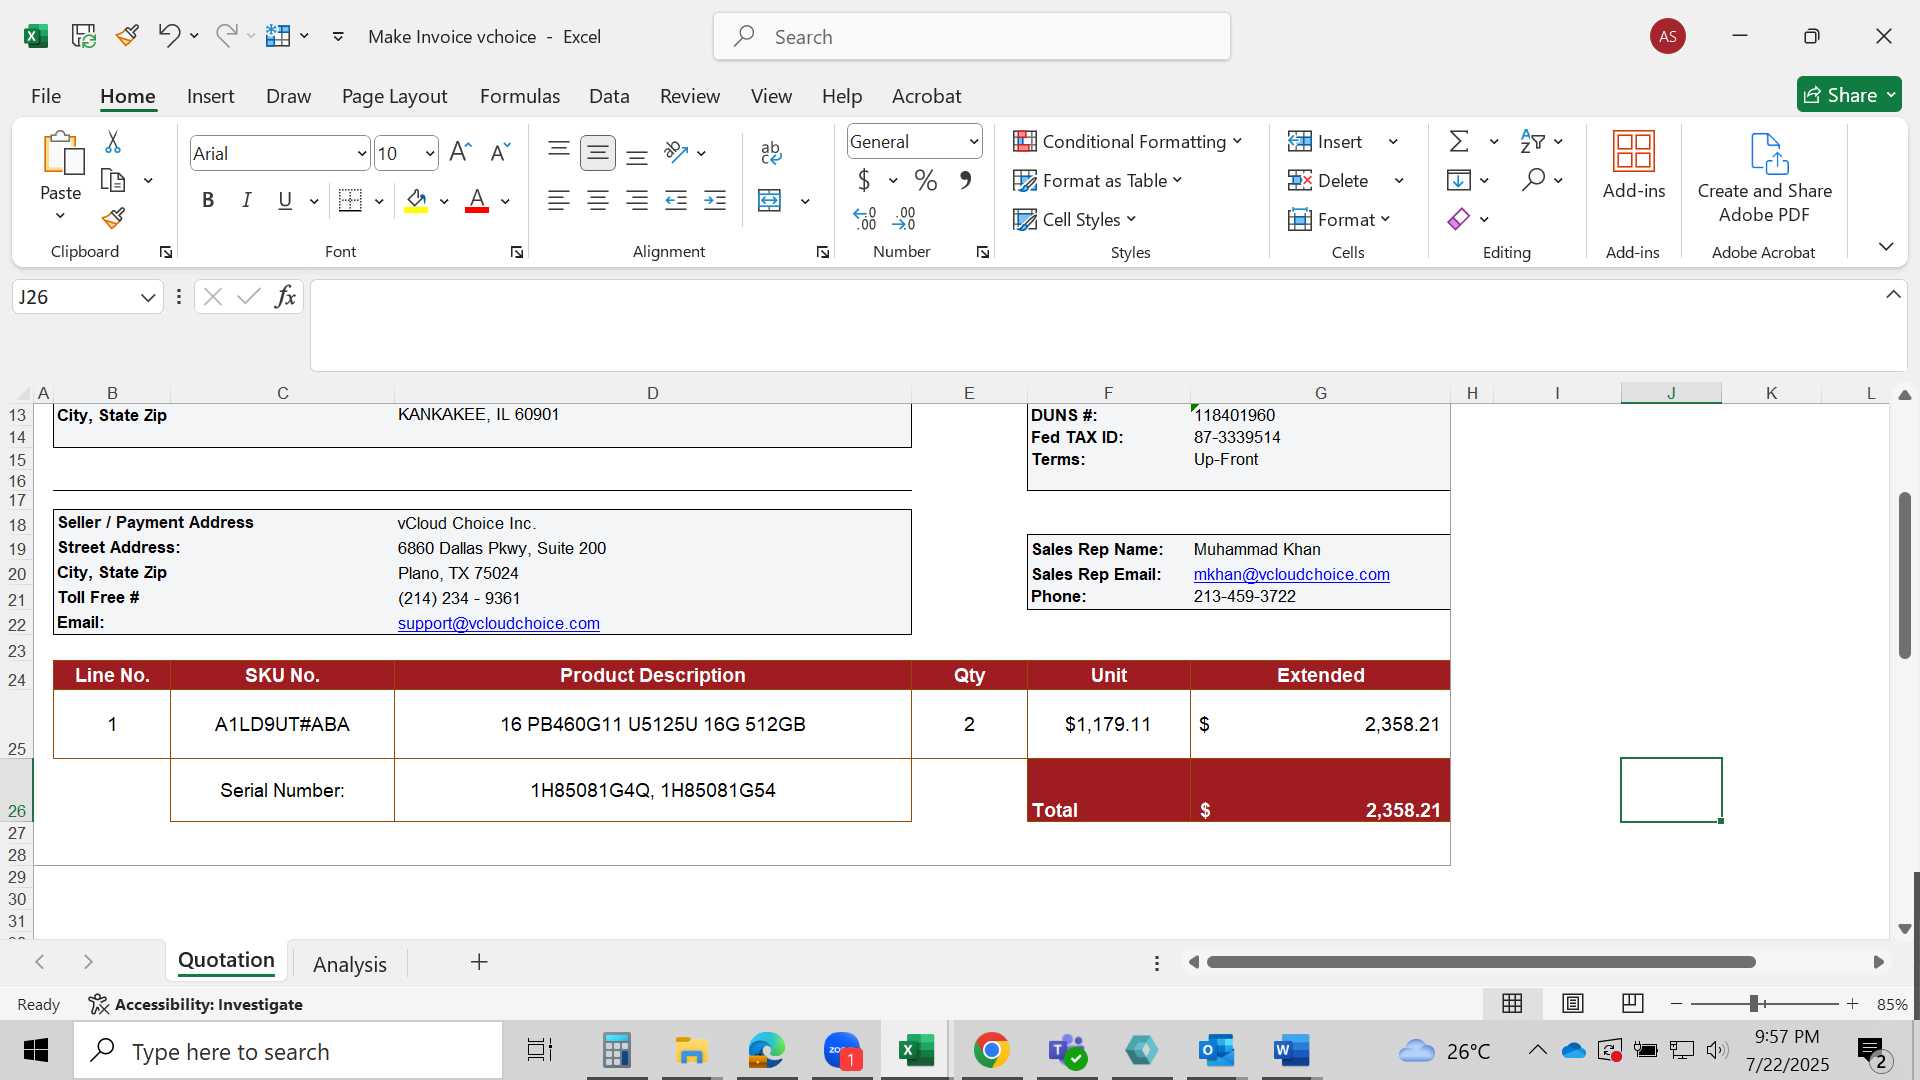Click the vertical scrollbar thumb

coord(1904,575)
